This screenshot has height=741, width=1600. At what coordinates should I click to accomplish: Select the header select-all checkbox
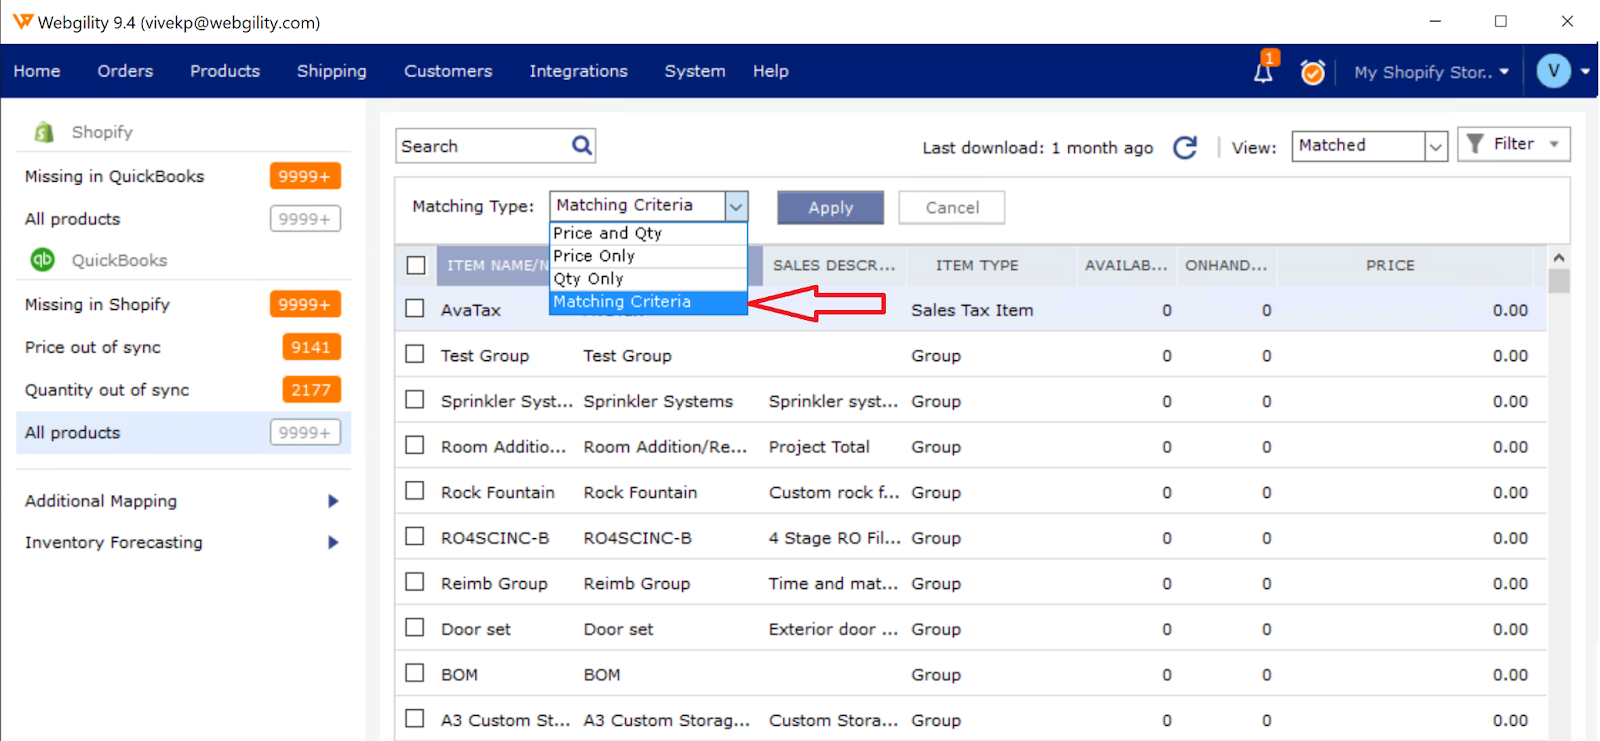pyautogui.click(x=416, y=265)
